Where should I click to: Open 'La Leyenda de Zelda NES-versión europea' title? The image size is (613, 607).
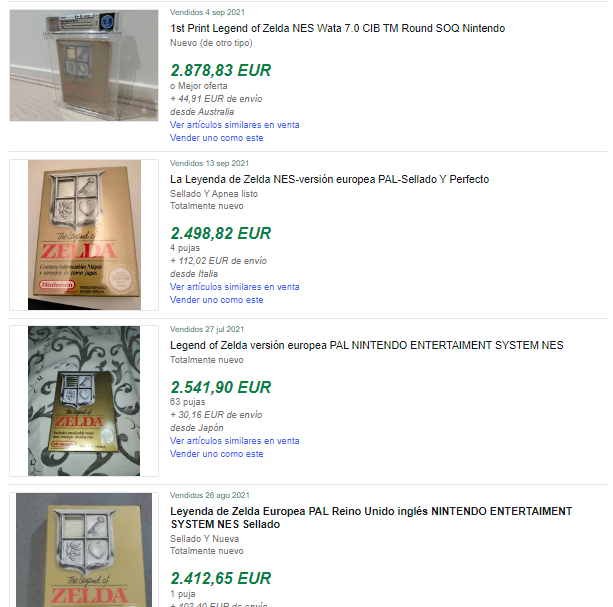pyautogui.click(x=330, y=179)
